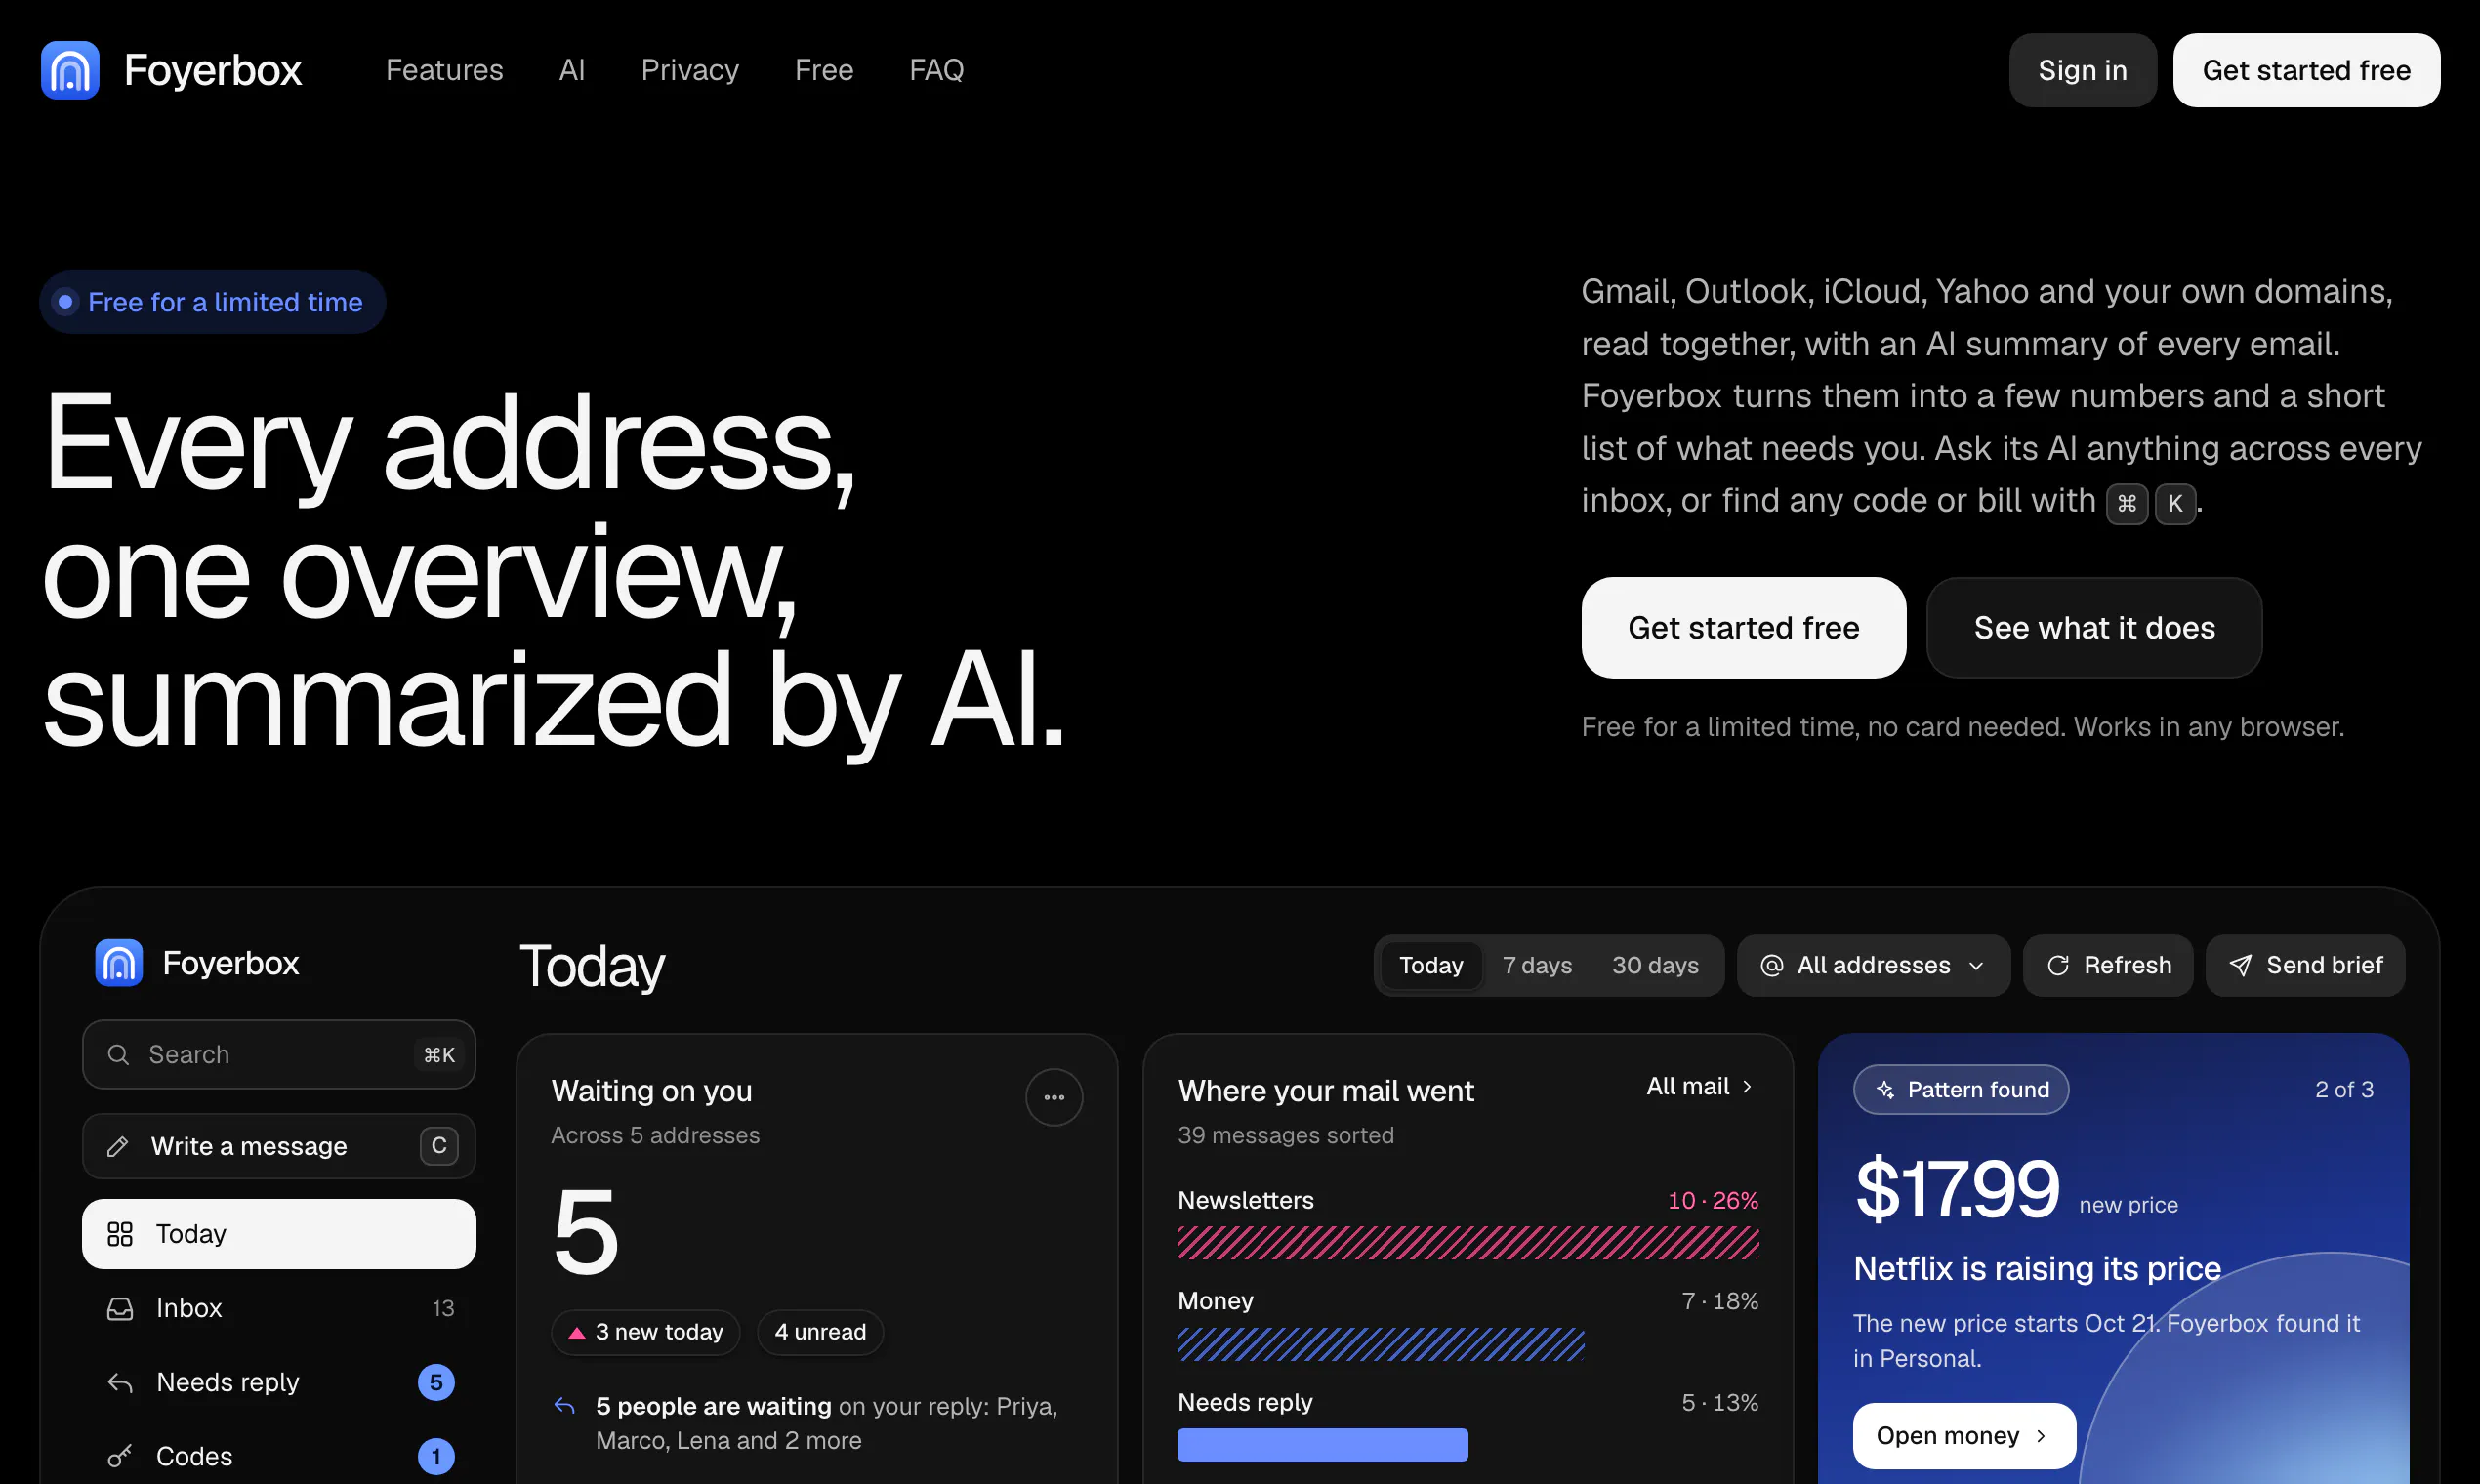Click the C shortcut key on Write a message
The height and width of the screenshot is (1484, 2480).
(x=439, y=1146)
